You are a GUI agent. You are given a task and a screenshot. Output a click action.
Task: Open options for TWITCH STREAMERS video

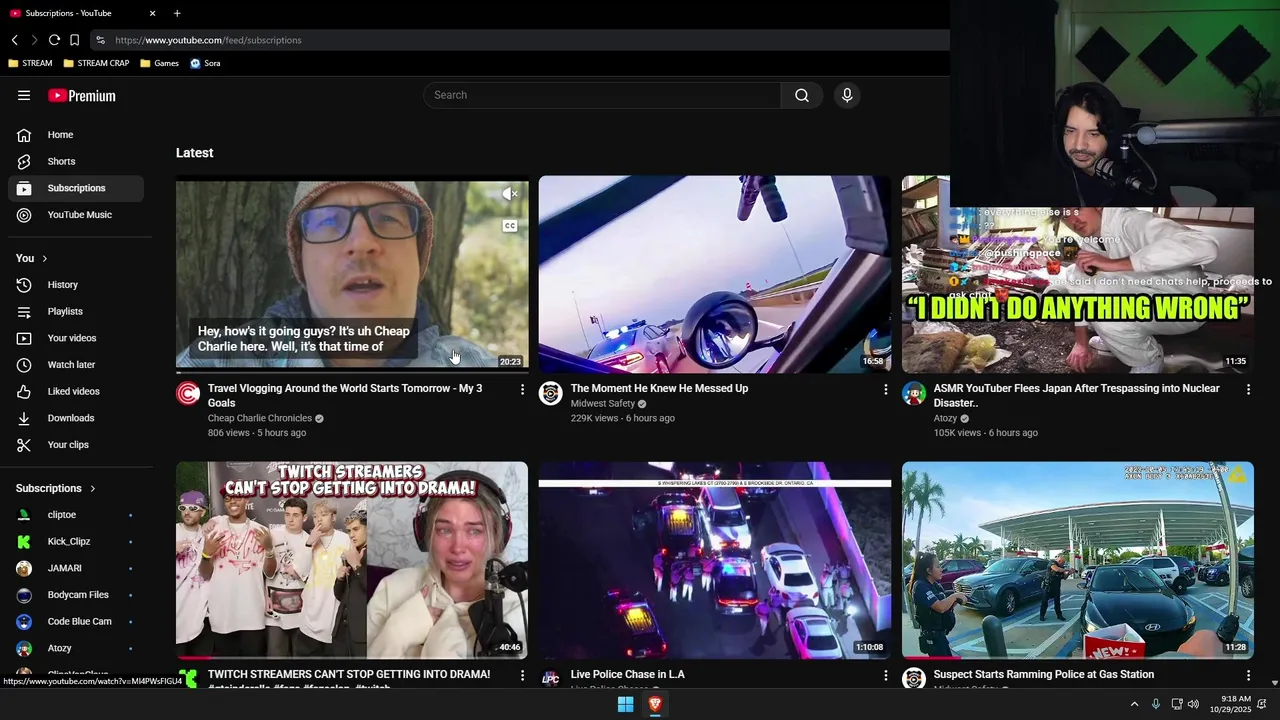point(522,676)
